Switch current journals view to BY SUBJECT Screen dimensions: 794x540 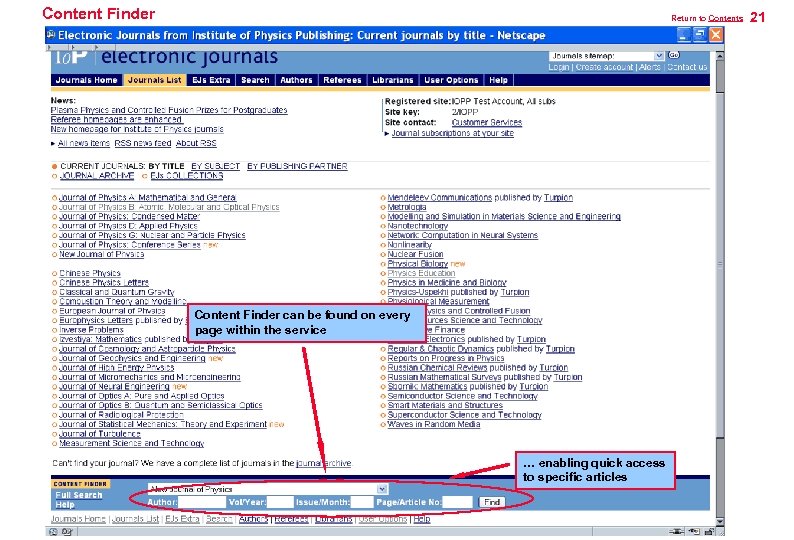(216, 166)
